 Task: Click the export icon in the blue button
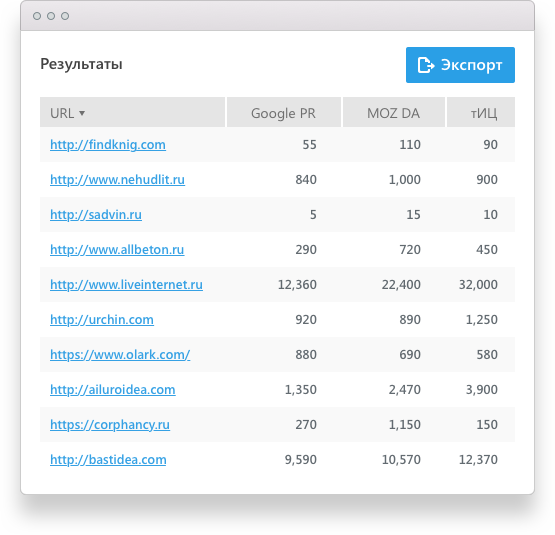pos(425,65)
